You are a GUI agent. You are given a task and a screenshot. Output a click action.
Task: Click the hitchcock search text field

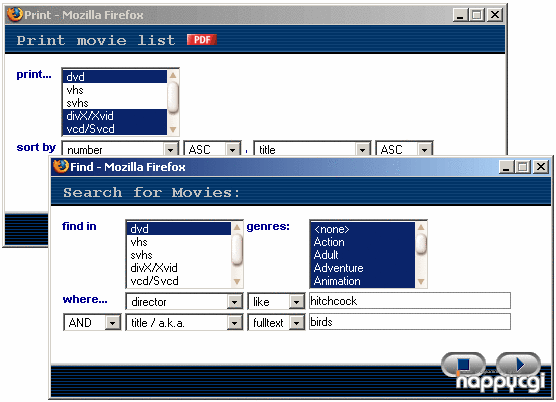tap(410, 301)
